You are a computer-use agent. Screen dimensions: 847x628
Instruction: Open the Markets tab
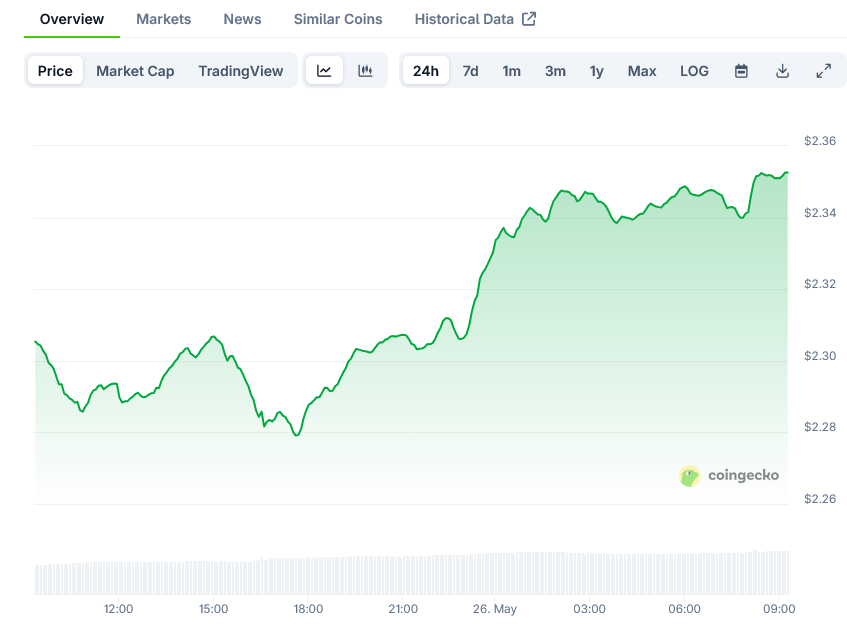click(164, 19)
